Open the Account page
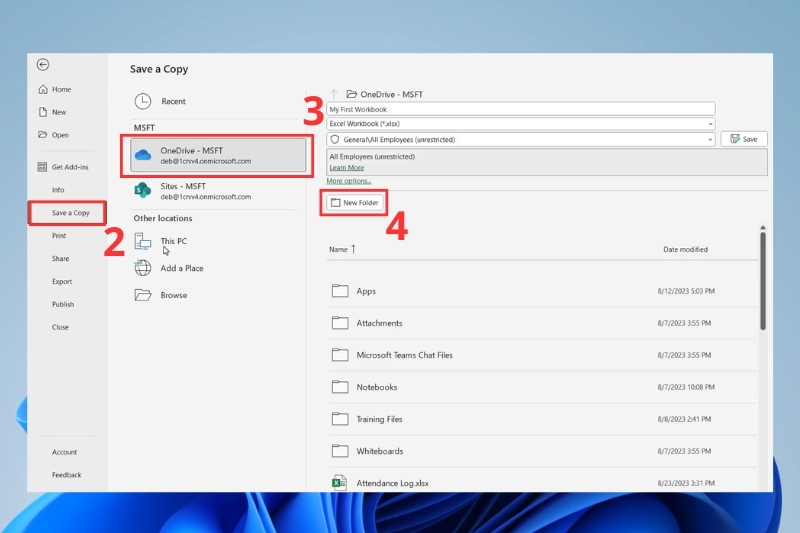This screenshot has height=533, width=800. tap(64, 452)
